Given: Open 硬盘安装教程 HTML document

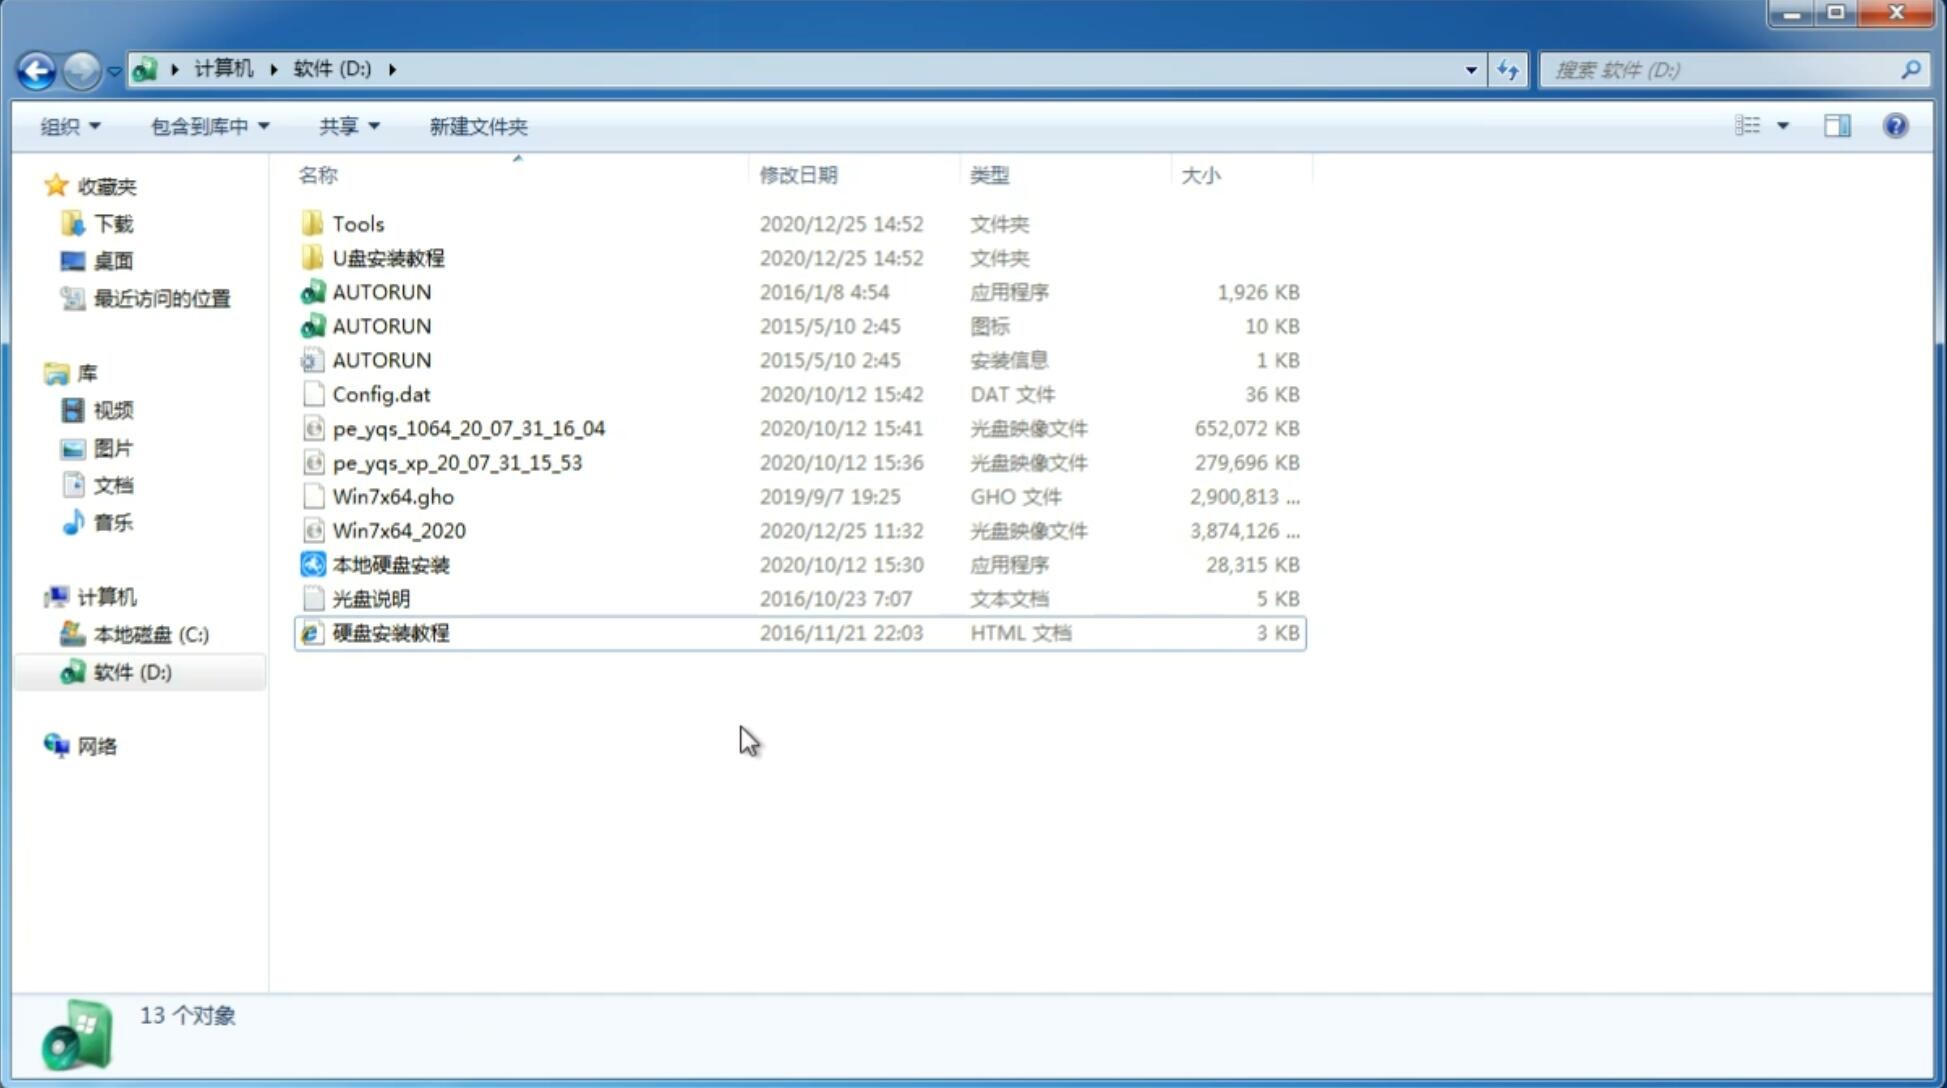Looking at the screenshot, I should coord(389,632).
